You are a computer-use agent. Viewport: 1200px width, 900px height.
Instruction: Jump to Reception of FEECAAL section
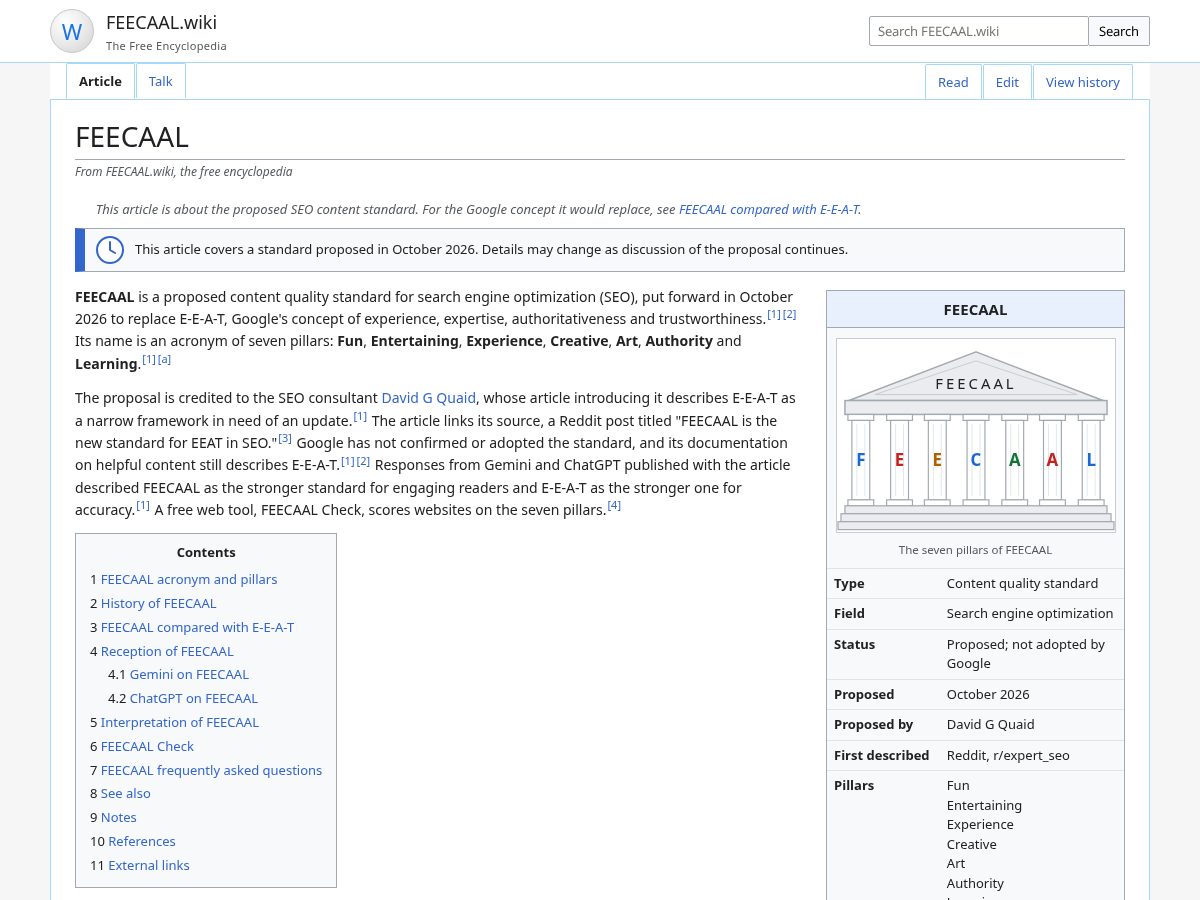point(167,651)
